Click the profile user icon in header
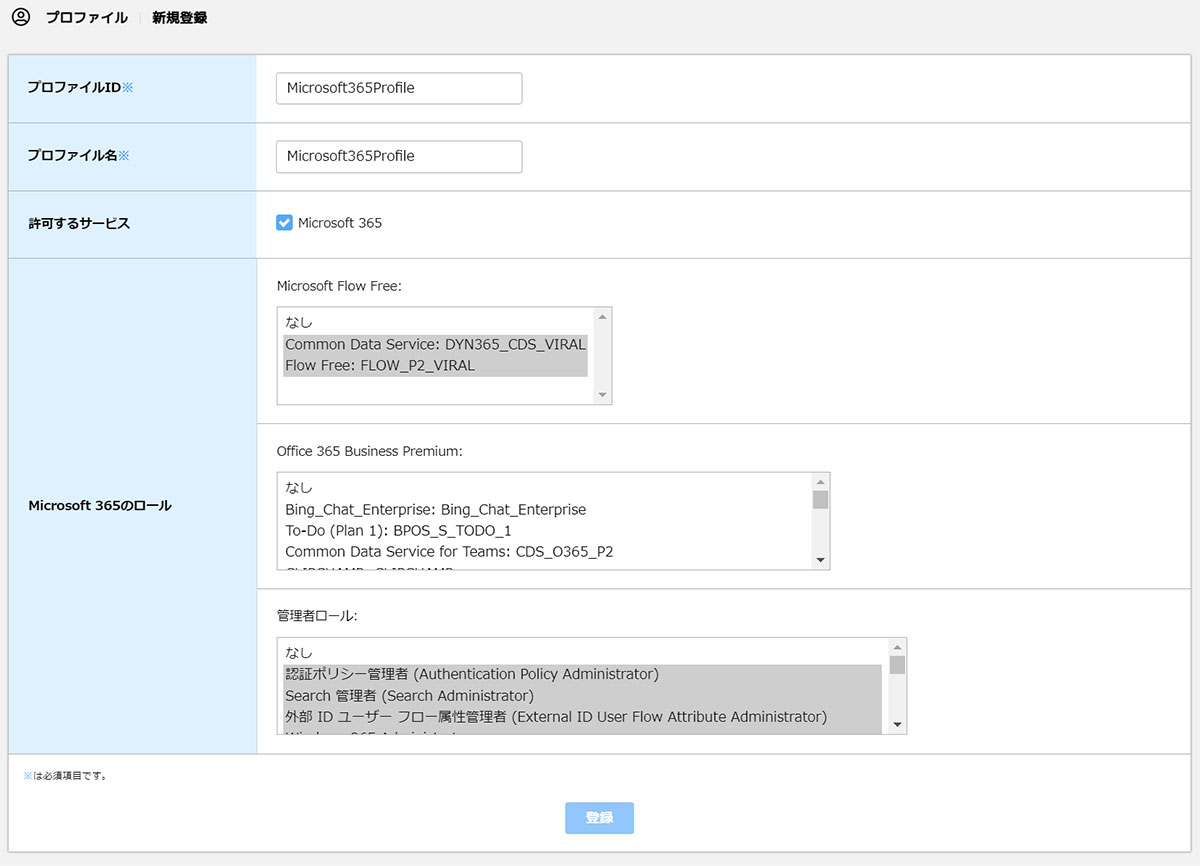 (20, 17)
